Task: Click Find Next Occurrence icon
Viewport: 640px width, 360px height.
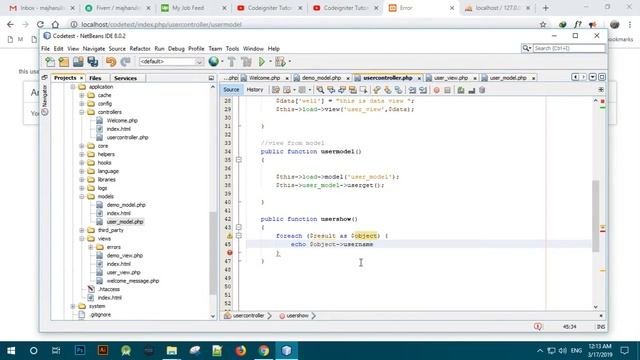Action: click(342, 90)
